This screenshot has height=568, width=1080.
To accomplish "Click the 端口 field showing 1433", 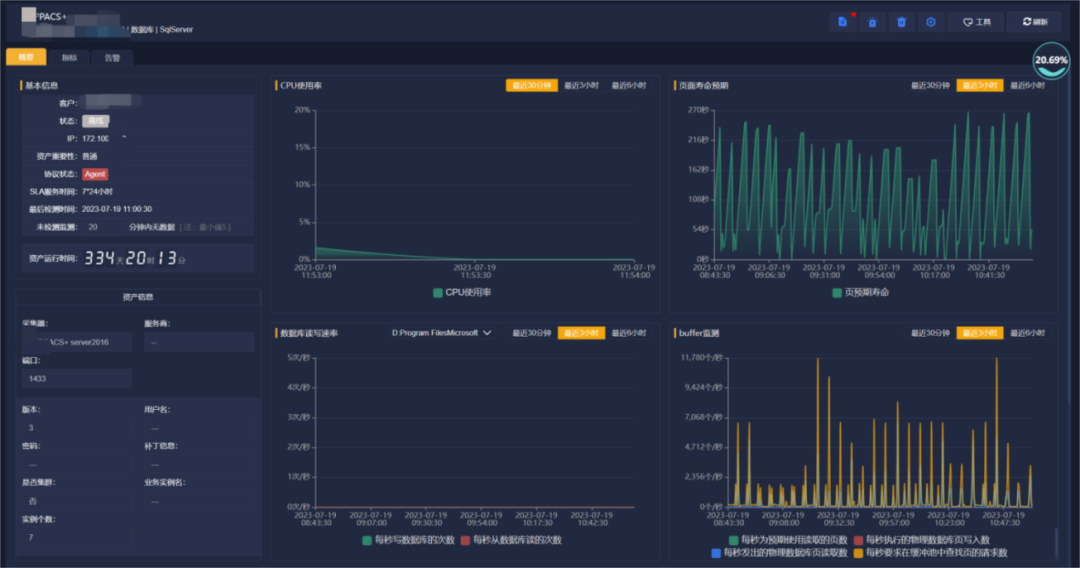I will 76,379.
